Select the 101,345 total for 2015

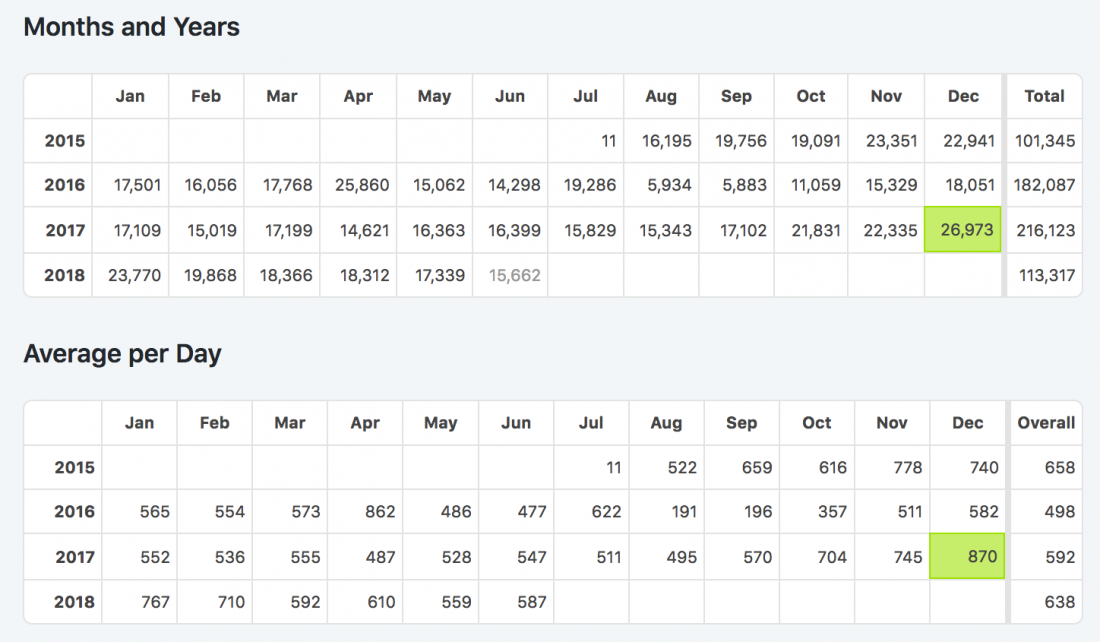coord(1045,141)
